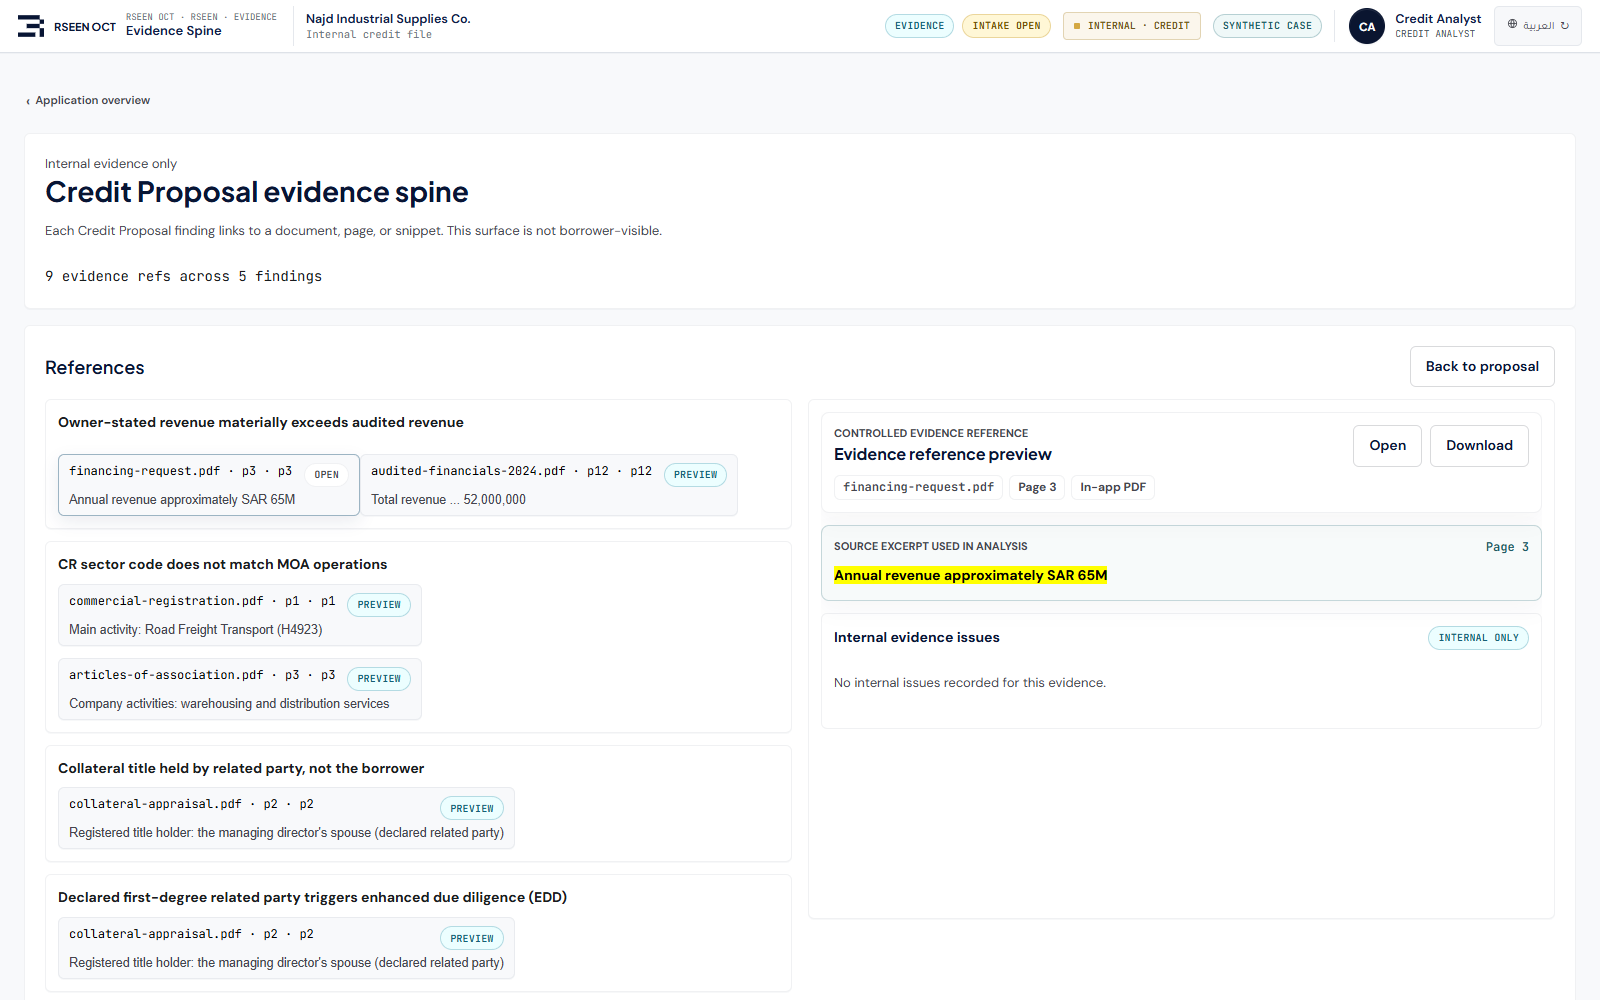The width and height of the screenshot is (1600, 1000).
Task: Preview the audited-financials-2024.pdf reference
Action: [695, 475]
